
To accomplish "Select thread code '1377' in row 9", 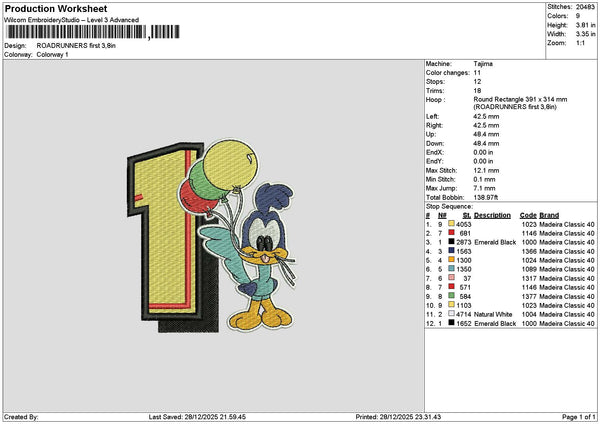I will (529, 296).
